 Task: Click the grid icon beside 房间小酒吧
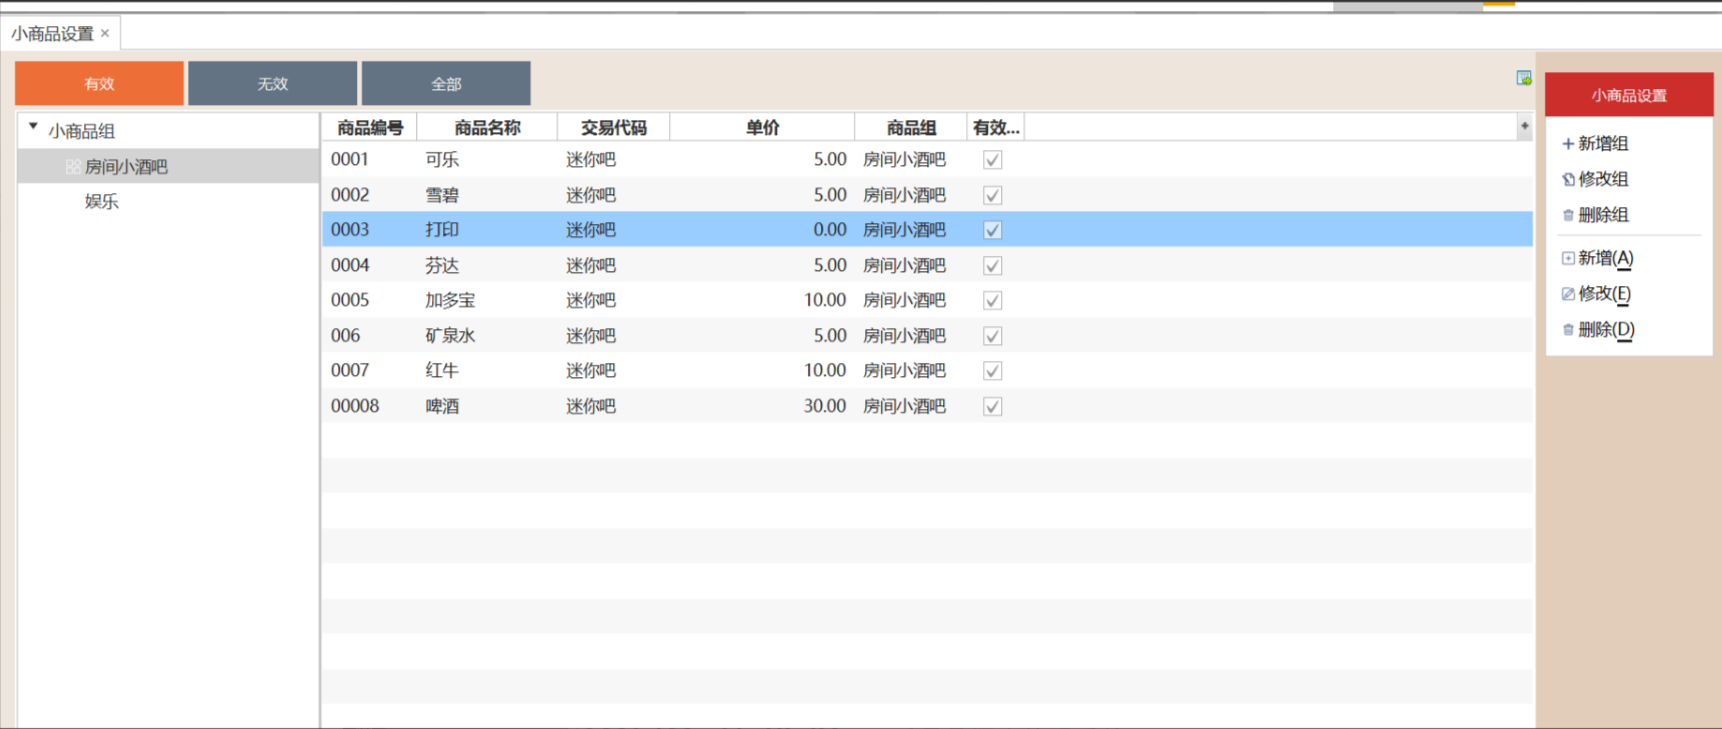click(72, 167)
